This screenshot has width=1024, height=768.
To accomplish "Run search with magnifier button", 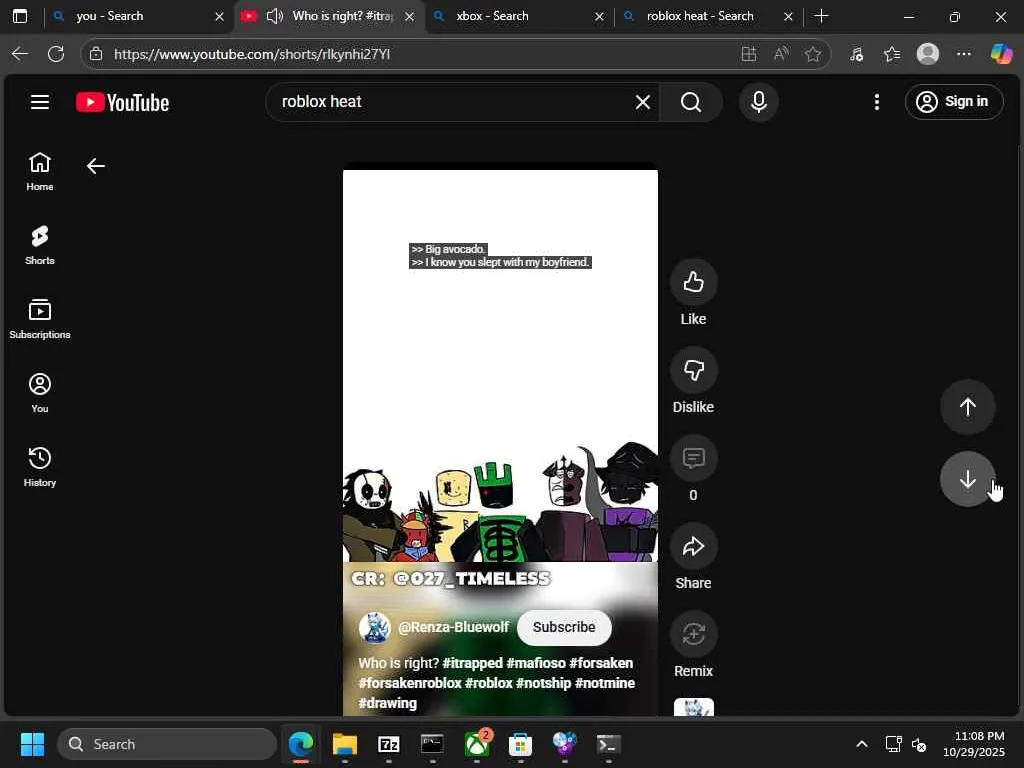I will coord(691,102).
